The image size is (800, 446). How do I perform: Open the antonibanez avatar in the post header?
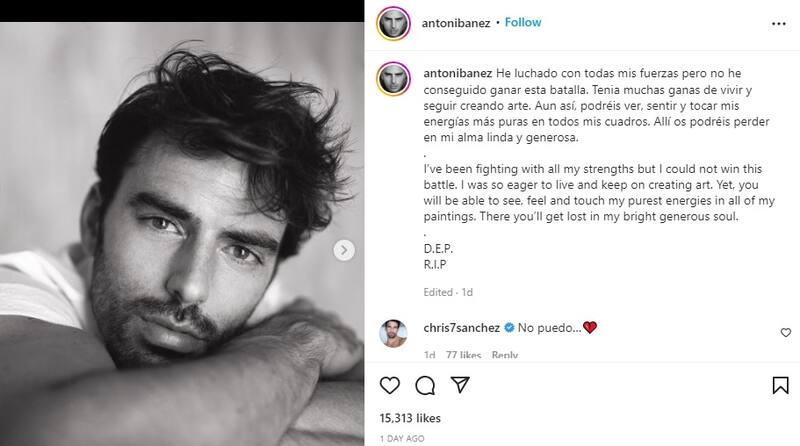tap(394, 22)
